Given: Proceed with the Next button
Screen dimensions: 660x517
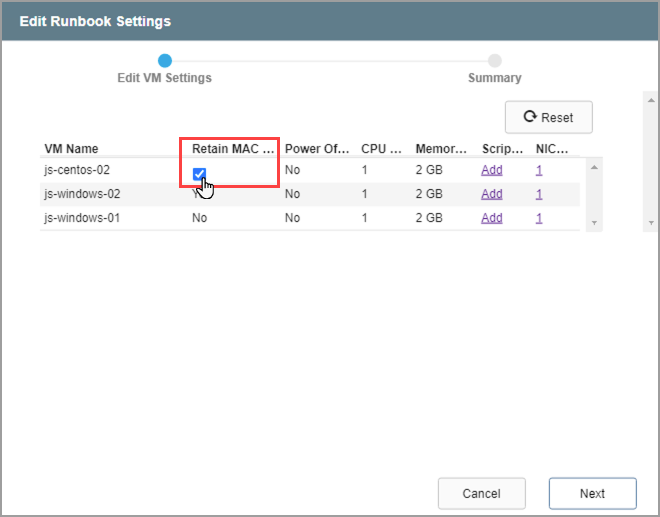Looking at the screenshot, I should click(592, 493).
